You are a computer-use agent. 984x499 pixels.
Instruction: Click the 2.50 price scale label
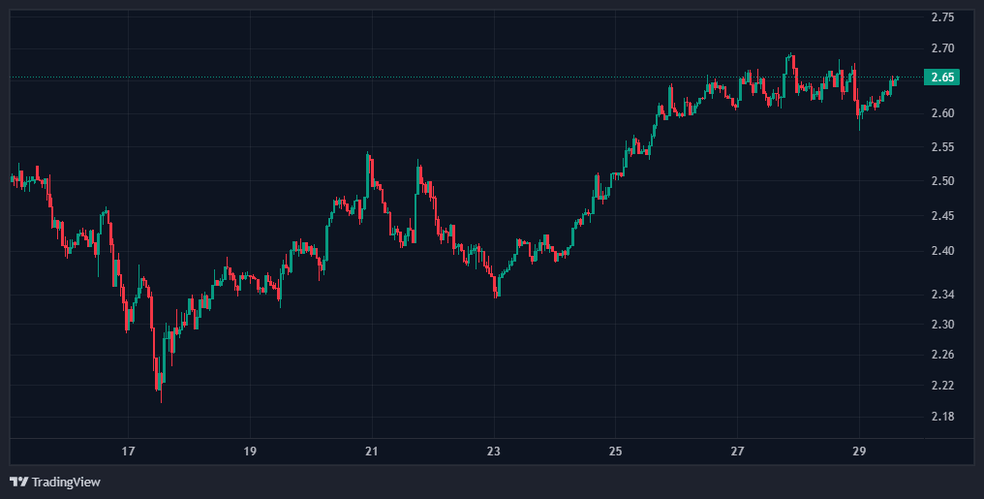pyautogui.click(x=942, y=181)
